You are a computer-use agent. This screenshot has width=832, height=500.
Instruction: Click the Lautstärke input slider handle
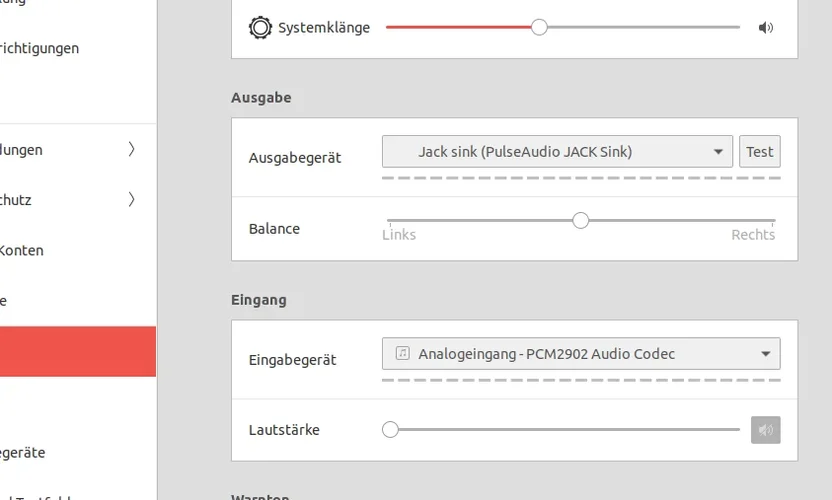coord(390,430)
